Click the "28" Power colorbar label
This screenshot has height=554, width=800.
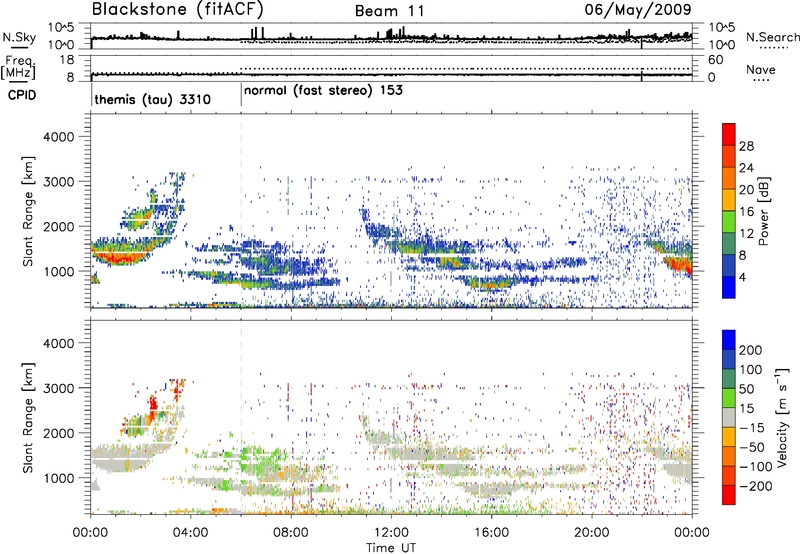point(746,146)
